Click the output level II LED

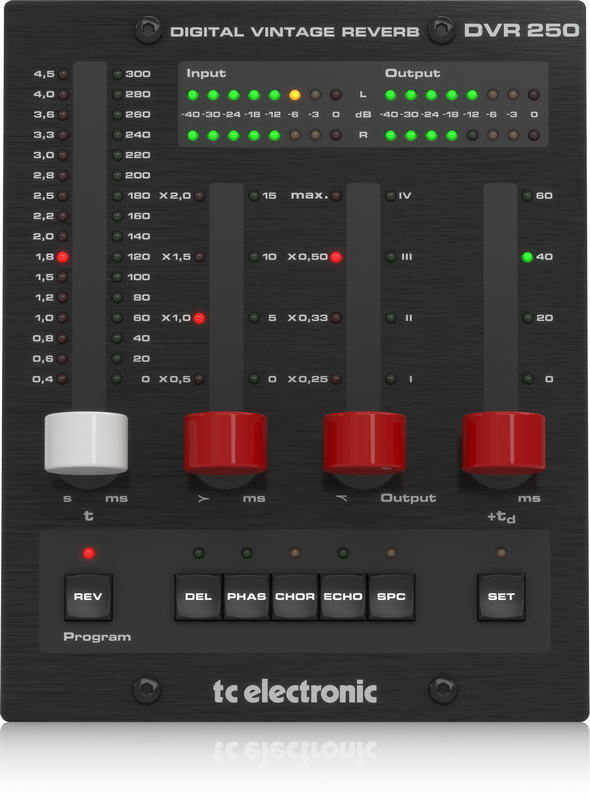pos(390,318)
